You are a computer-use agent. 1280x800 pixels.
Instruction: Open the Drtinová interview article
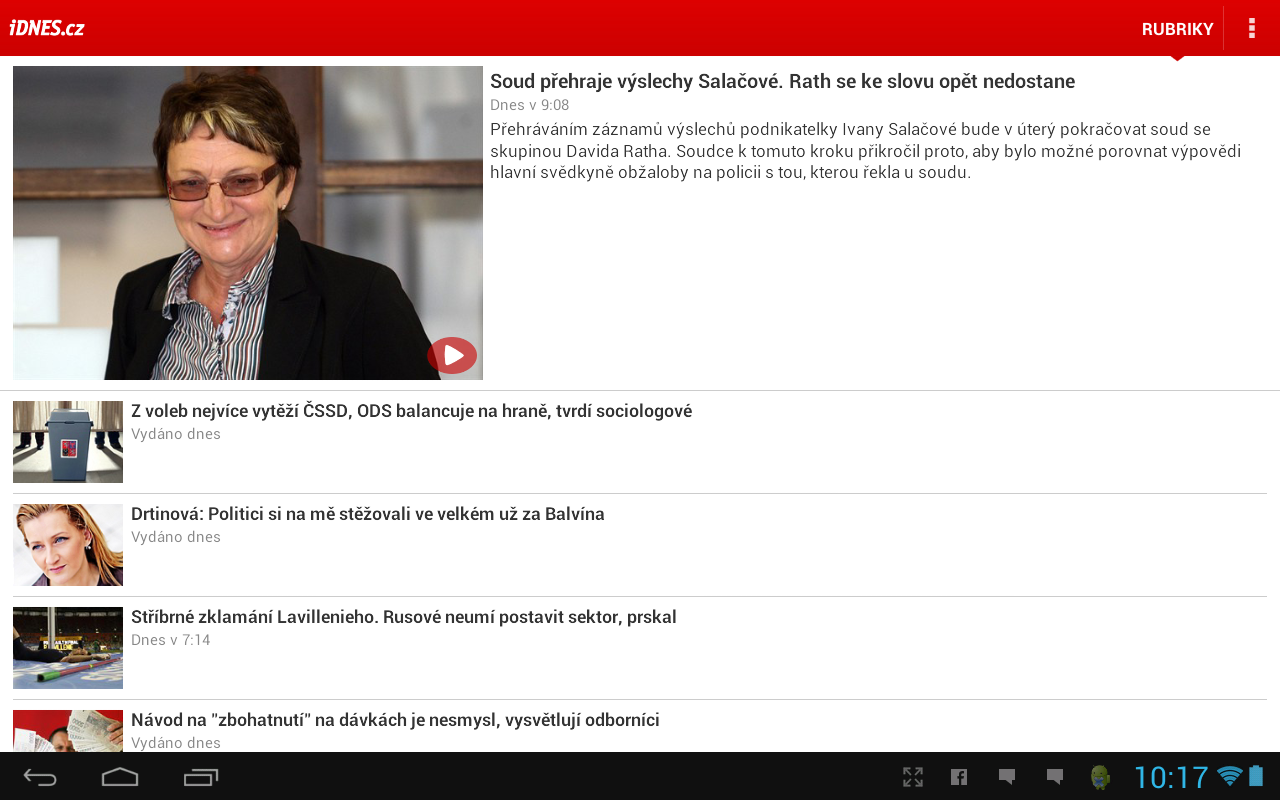[x=367, y=513]
